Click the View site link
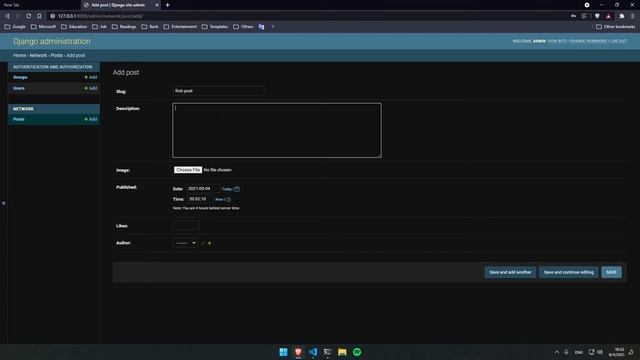The height and width of the screenshot is (360, 640). pyautogui.click(x=557, y=41)
